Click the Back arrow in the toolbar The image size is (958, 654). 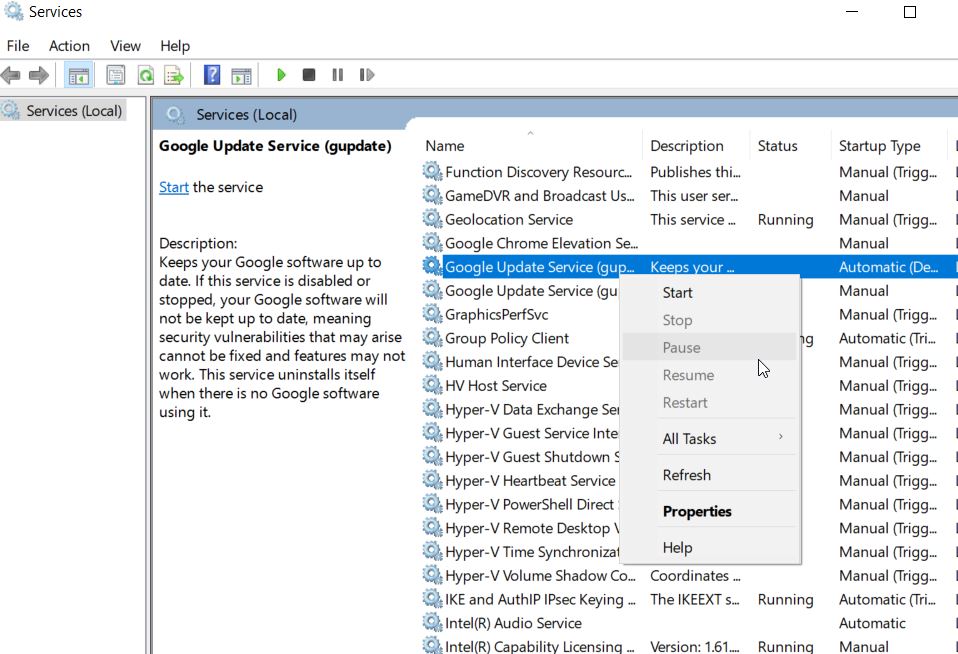tap(10, 75)
